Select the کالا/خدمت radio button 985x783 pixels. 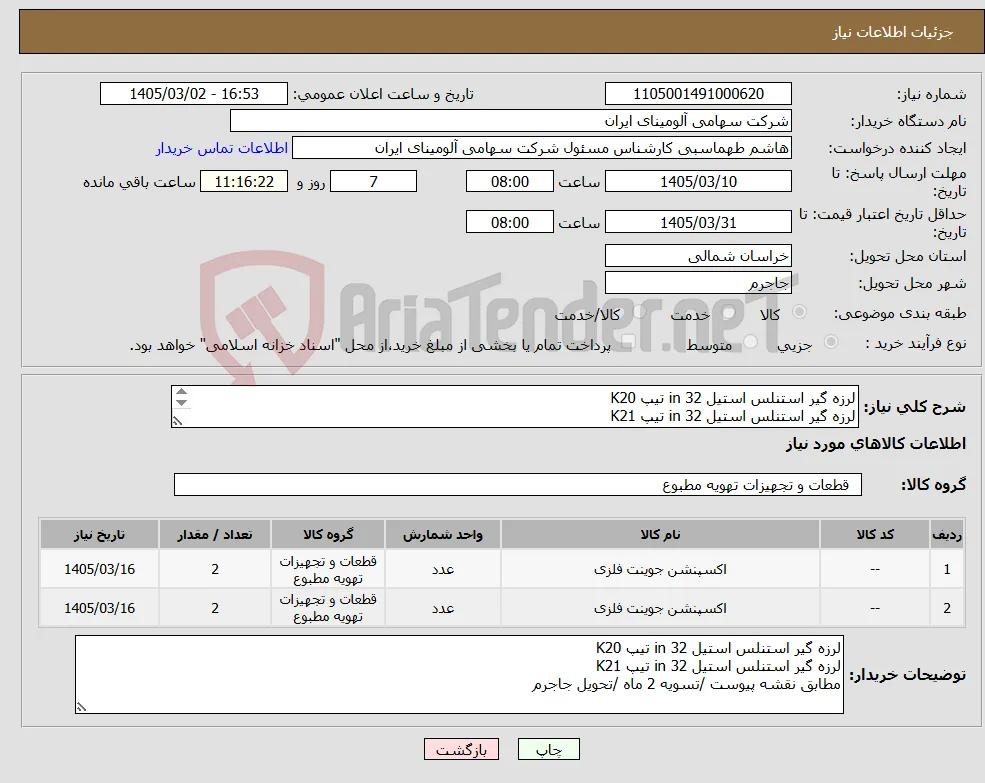639,312
